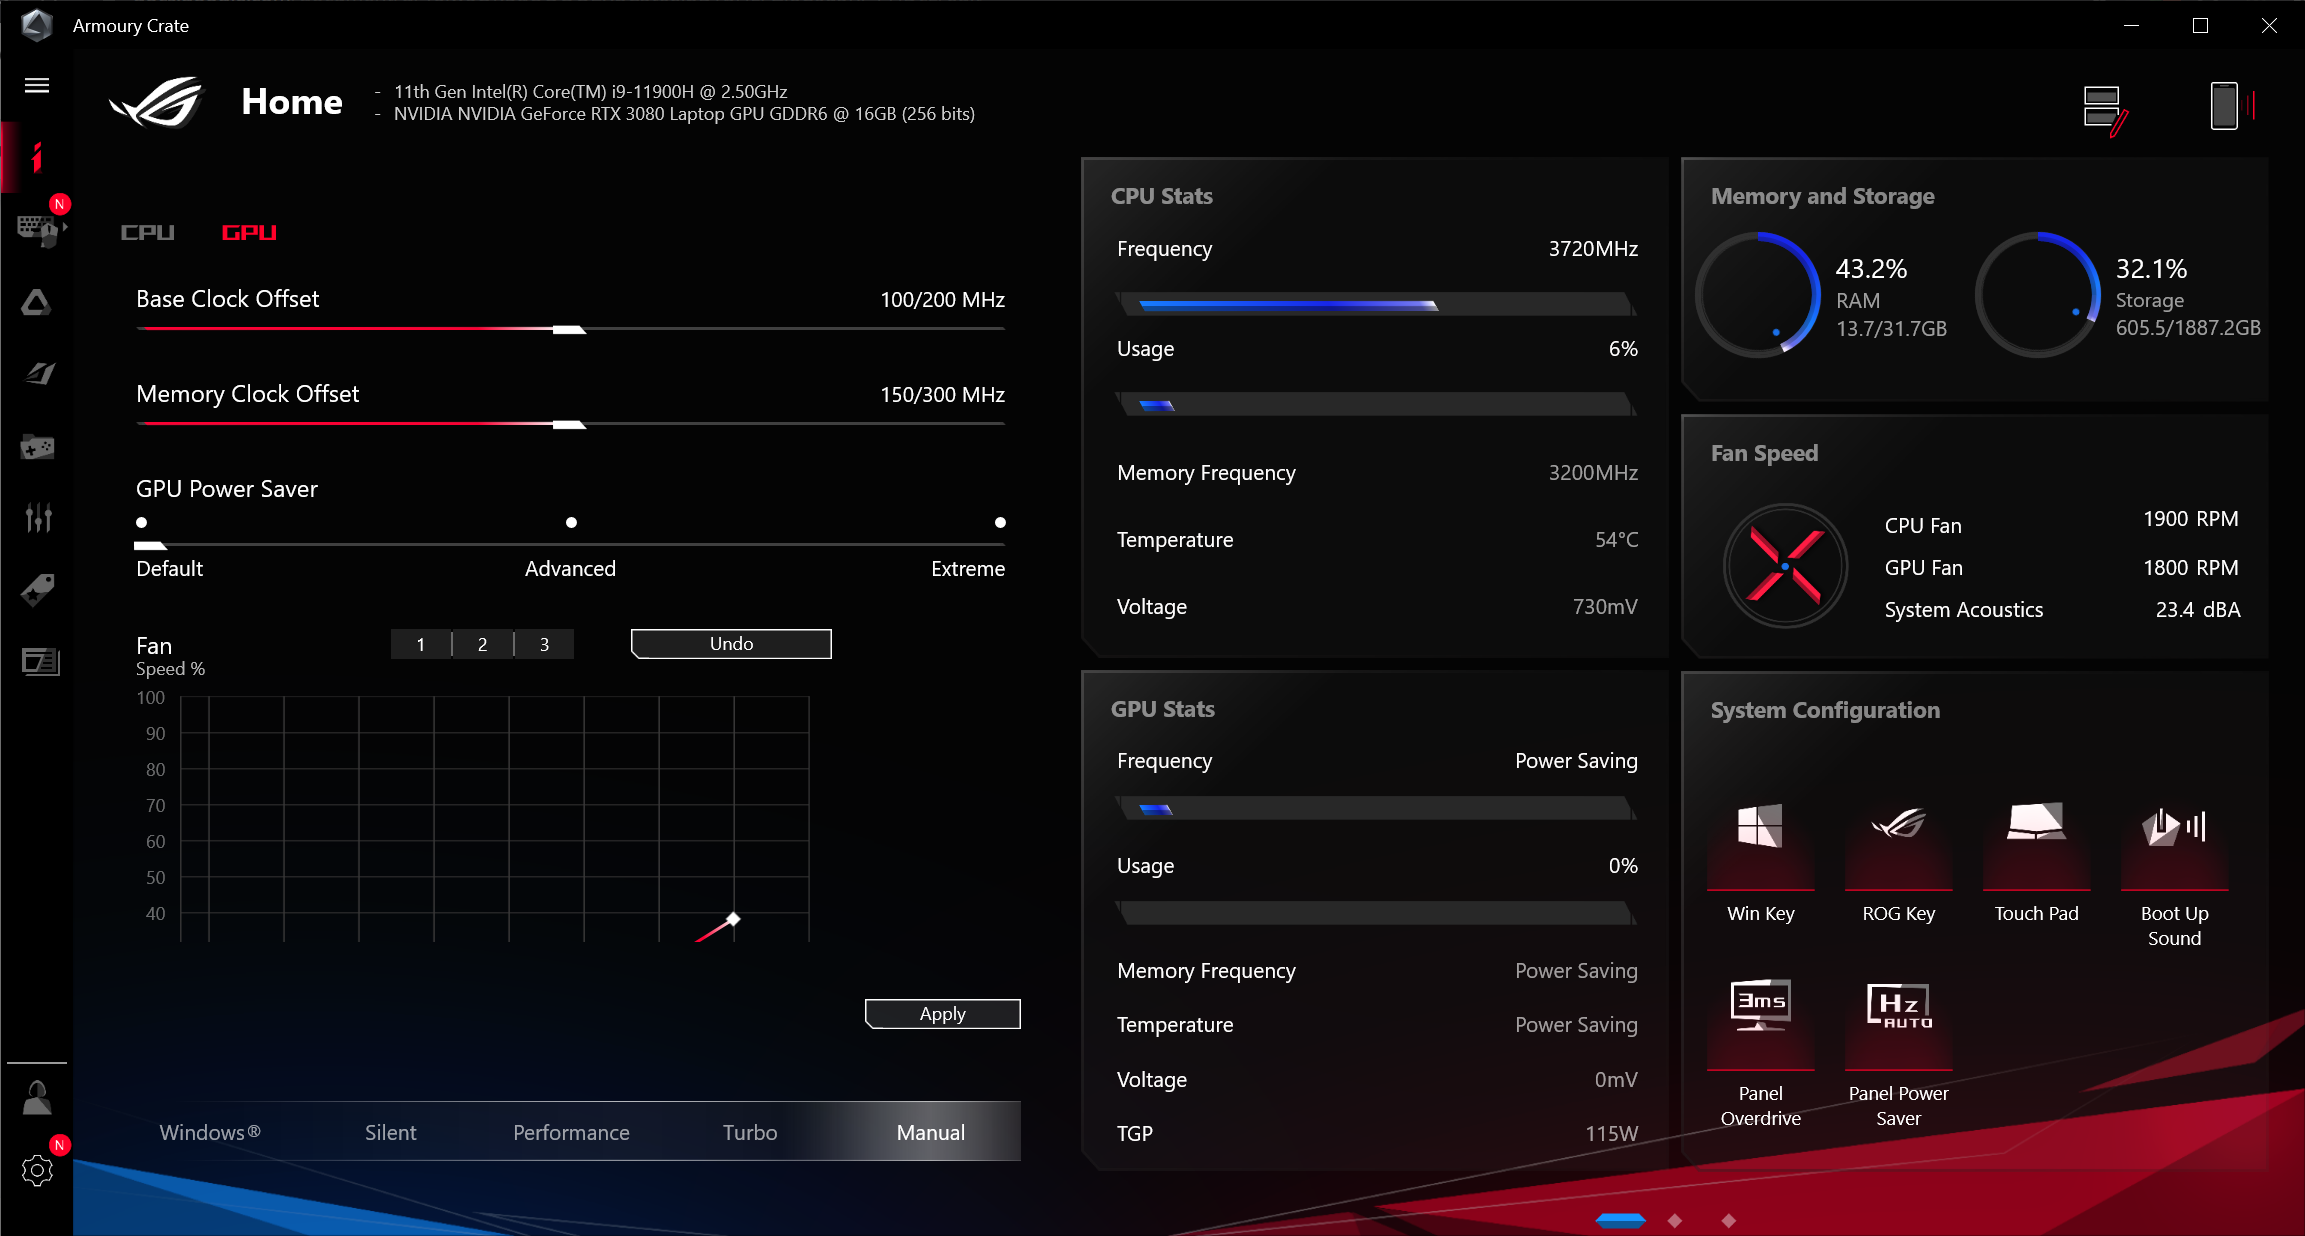Screen dimensions: 2305x1236
Task: Click the CPU Fan 1900 RPM value
Action: point(2190,519)
